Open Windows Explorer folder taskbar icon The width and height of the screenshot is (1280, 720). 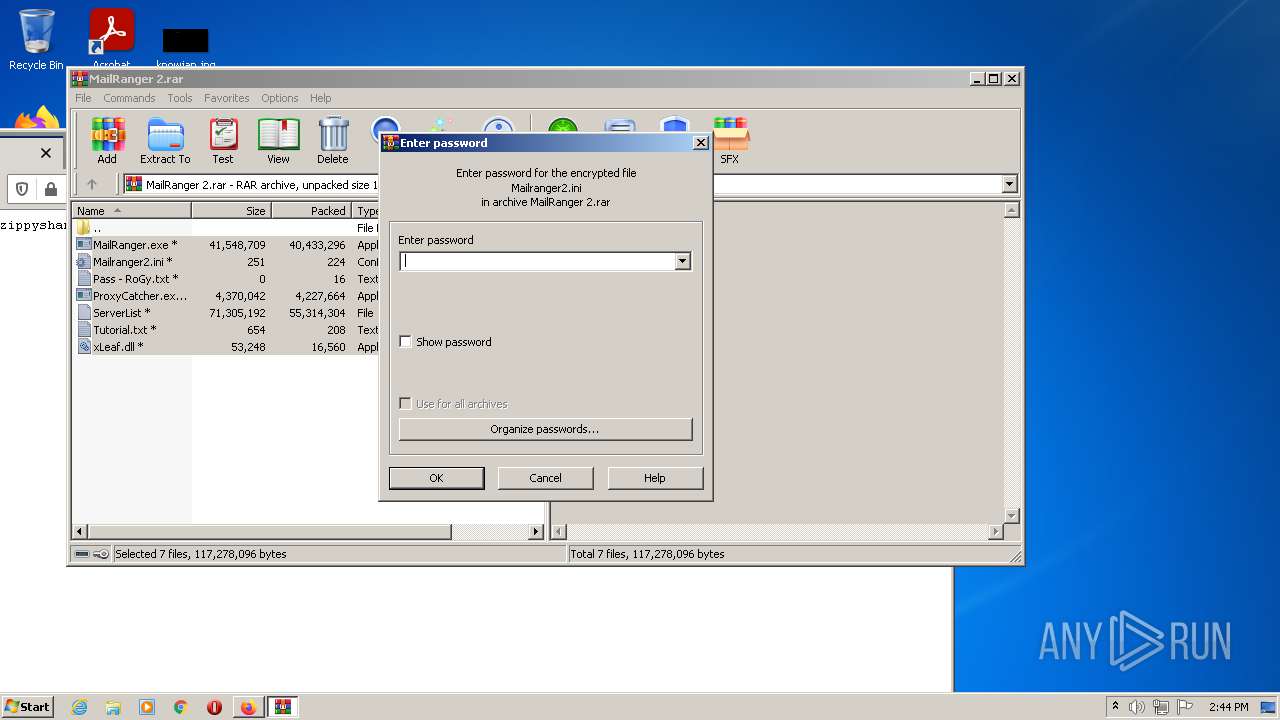pos(113,707)
